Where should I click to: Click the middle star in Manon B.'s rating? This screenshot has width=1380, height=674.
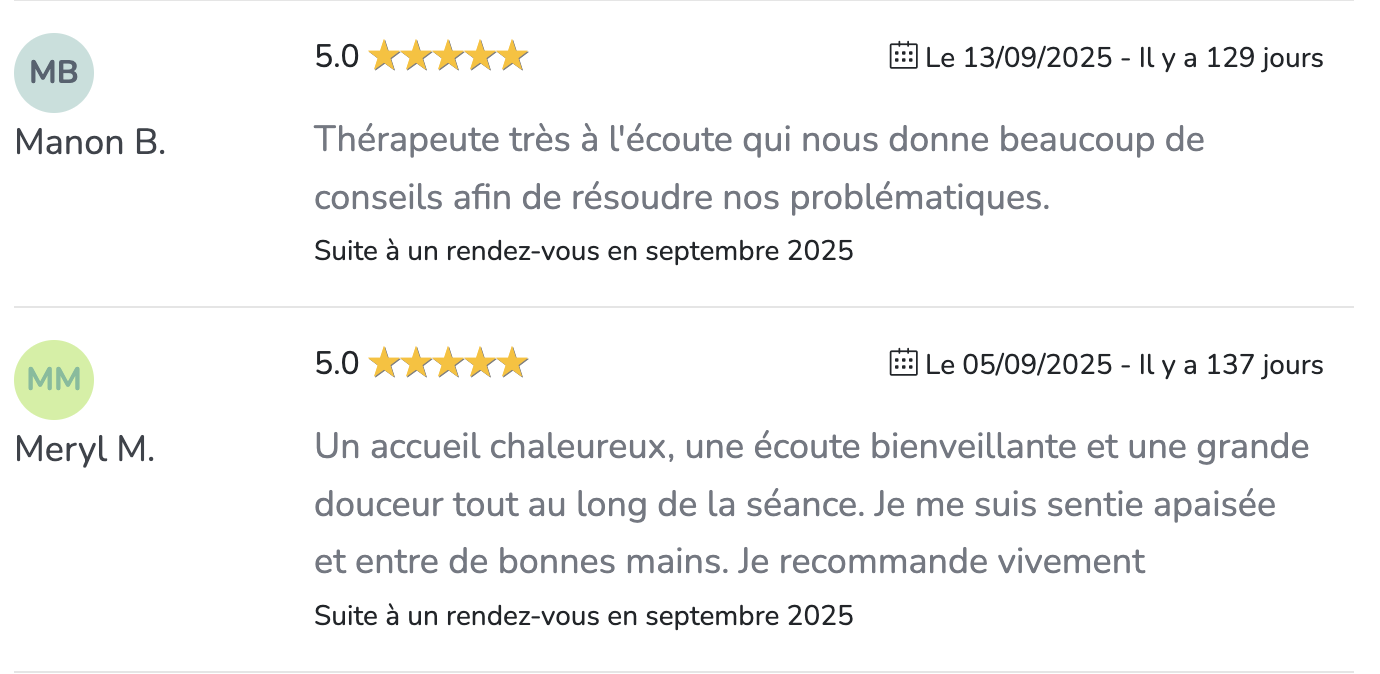point(448,57)
